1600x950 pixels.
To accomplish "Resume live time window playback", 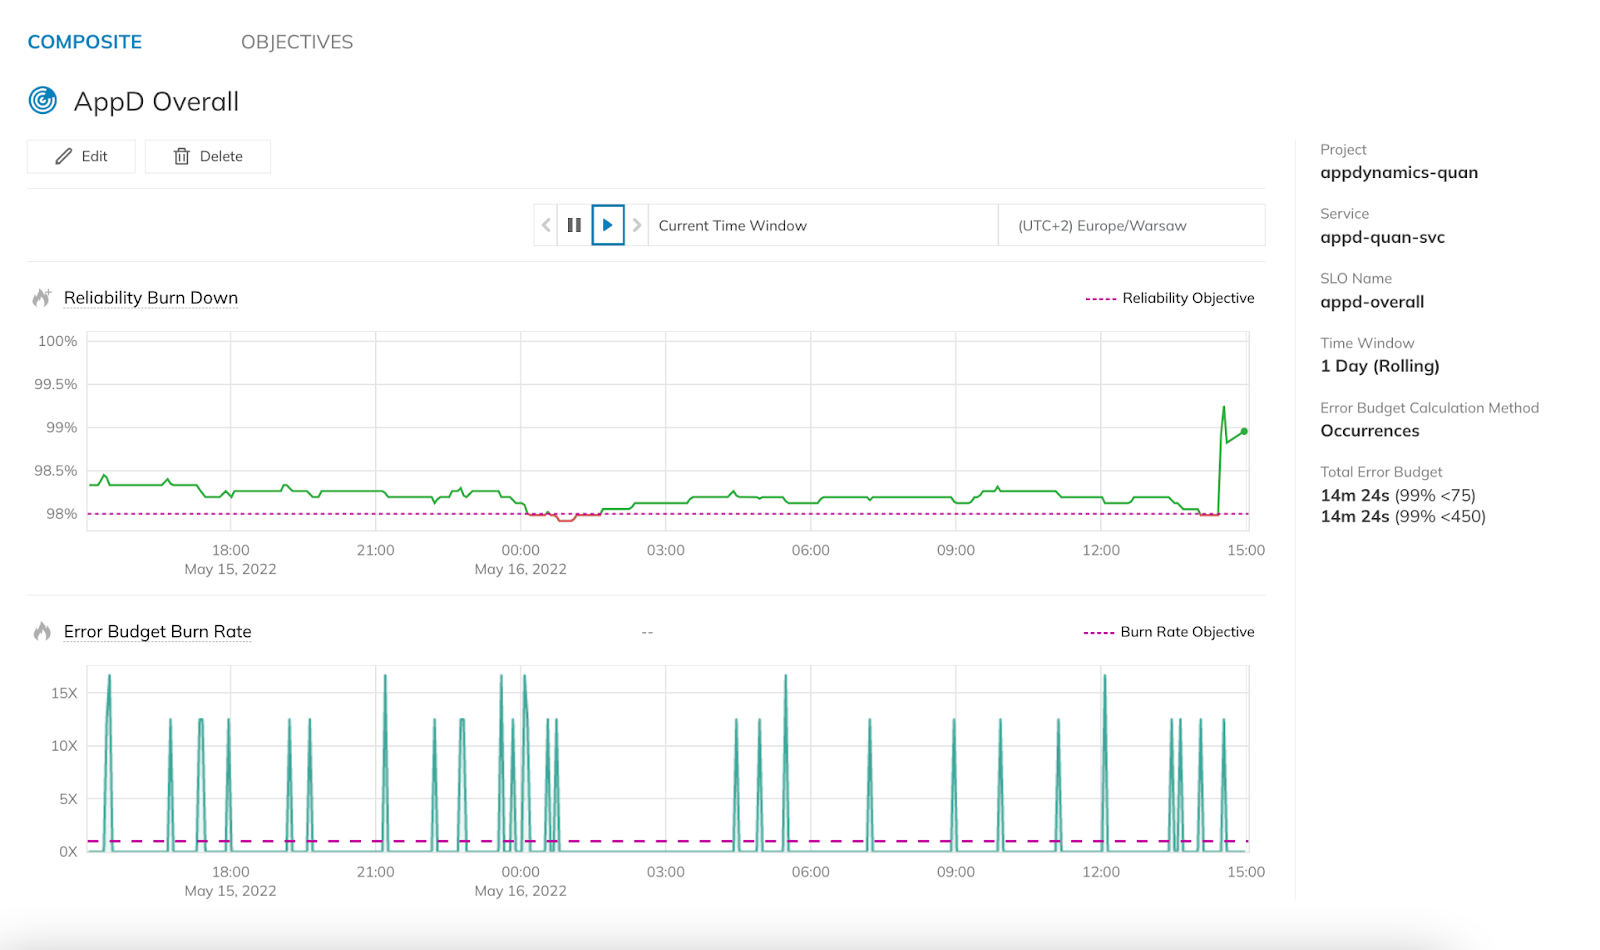I will point(608,225).
